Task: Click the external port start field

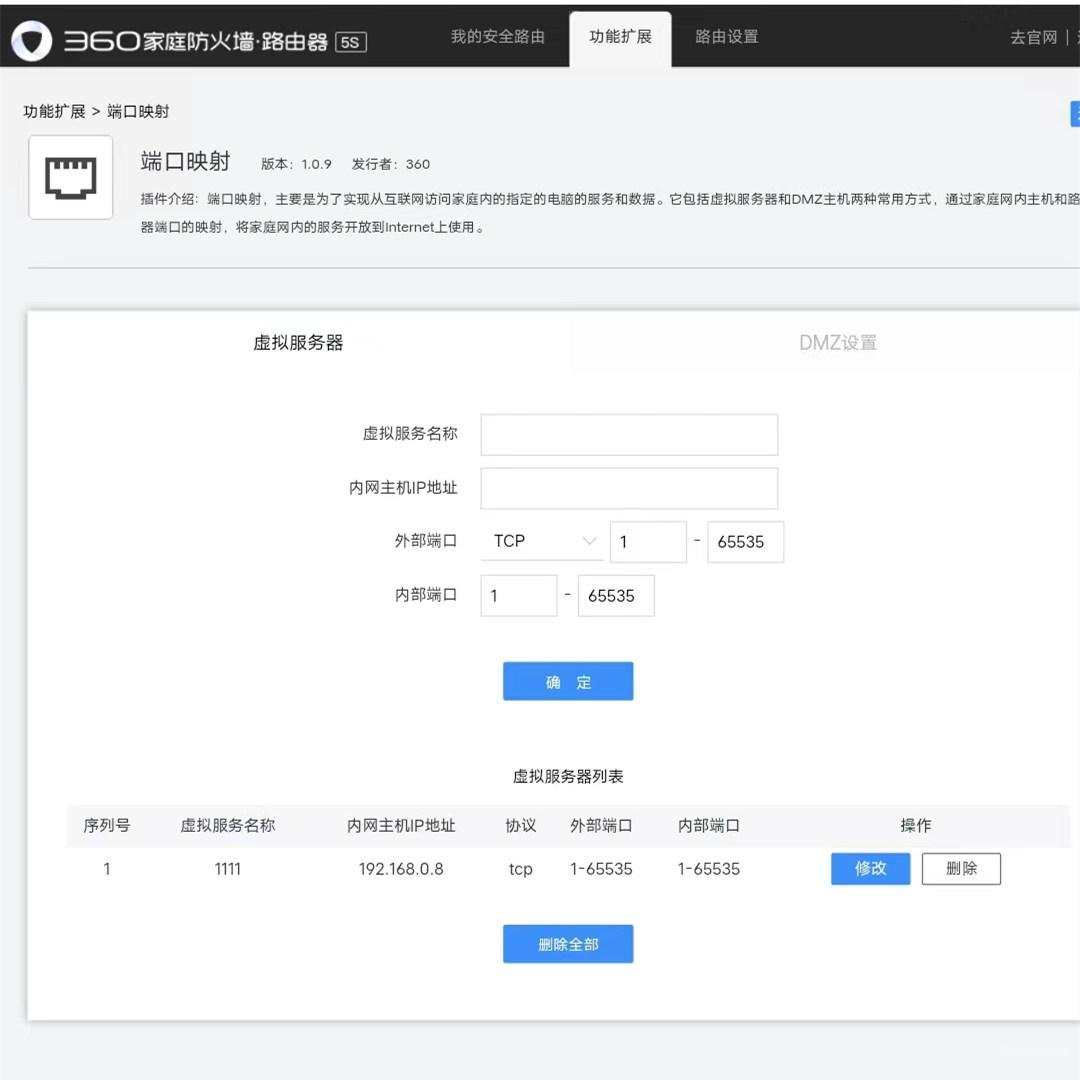Action: point(648,542)
